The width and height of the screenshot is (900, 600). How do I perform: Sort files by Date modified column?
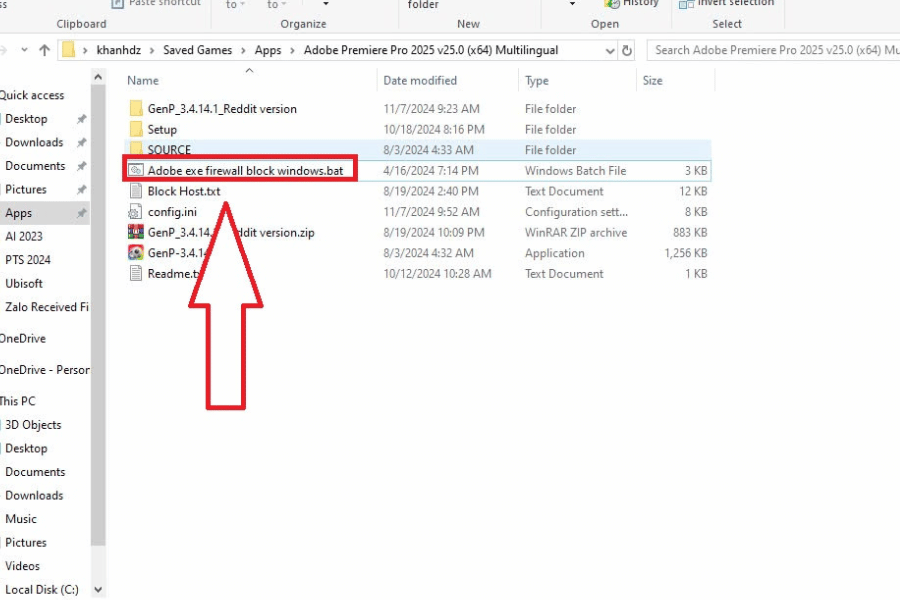click(x=420, y=81)
